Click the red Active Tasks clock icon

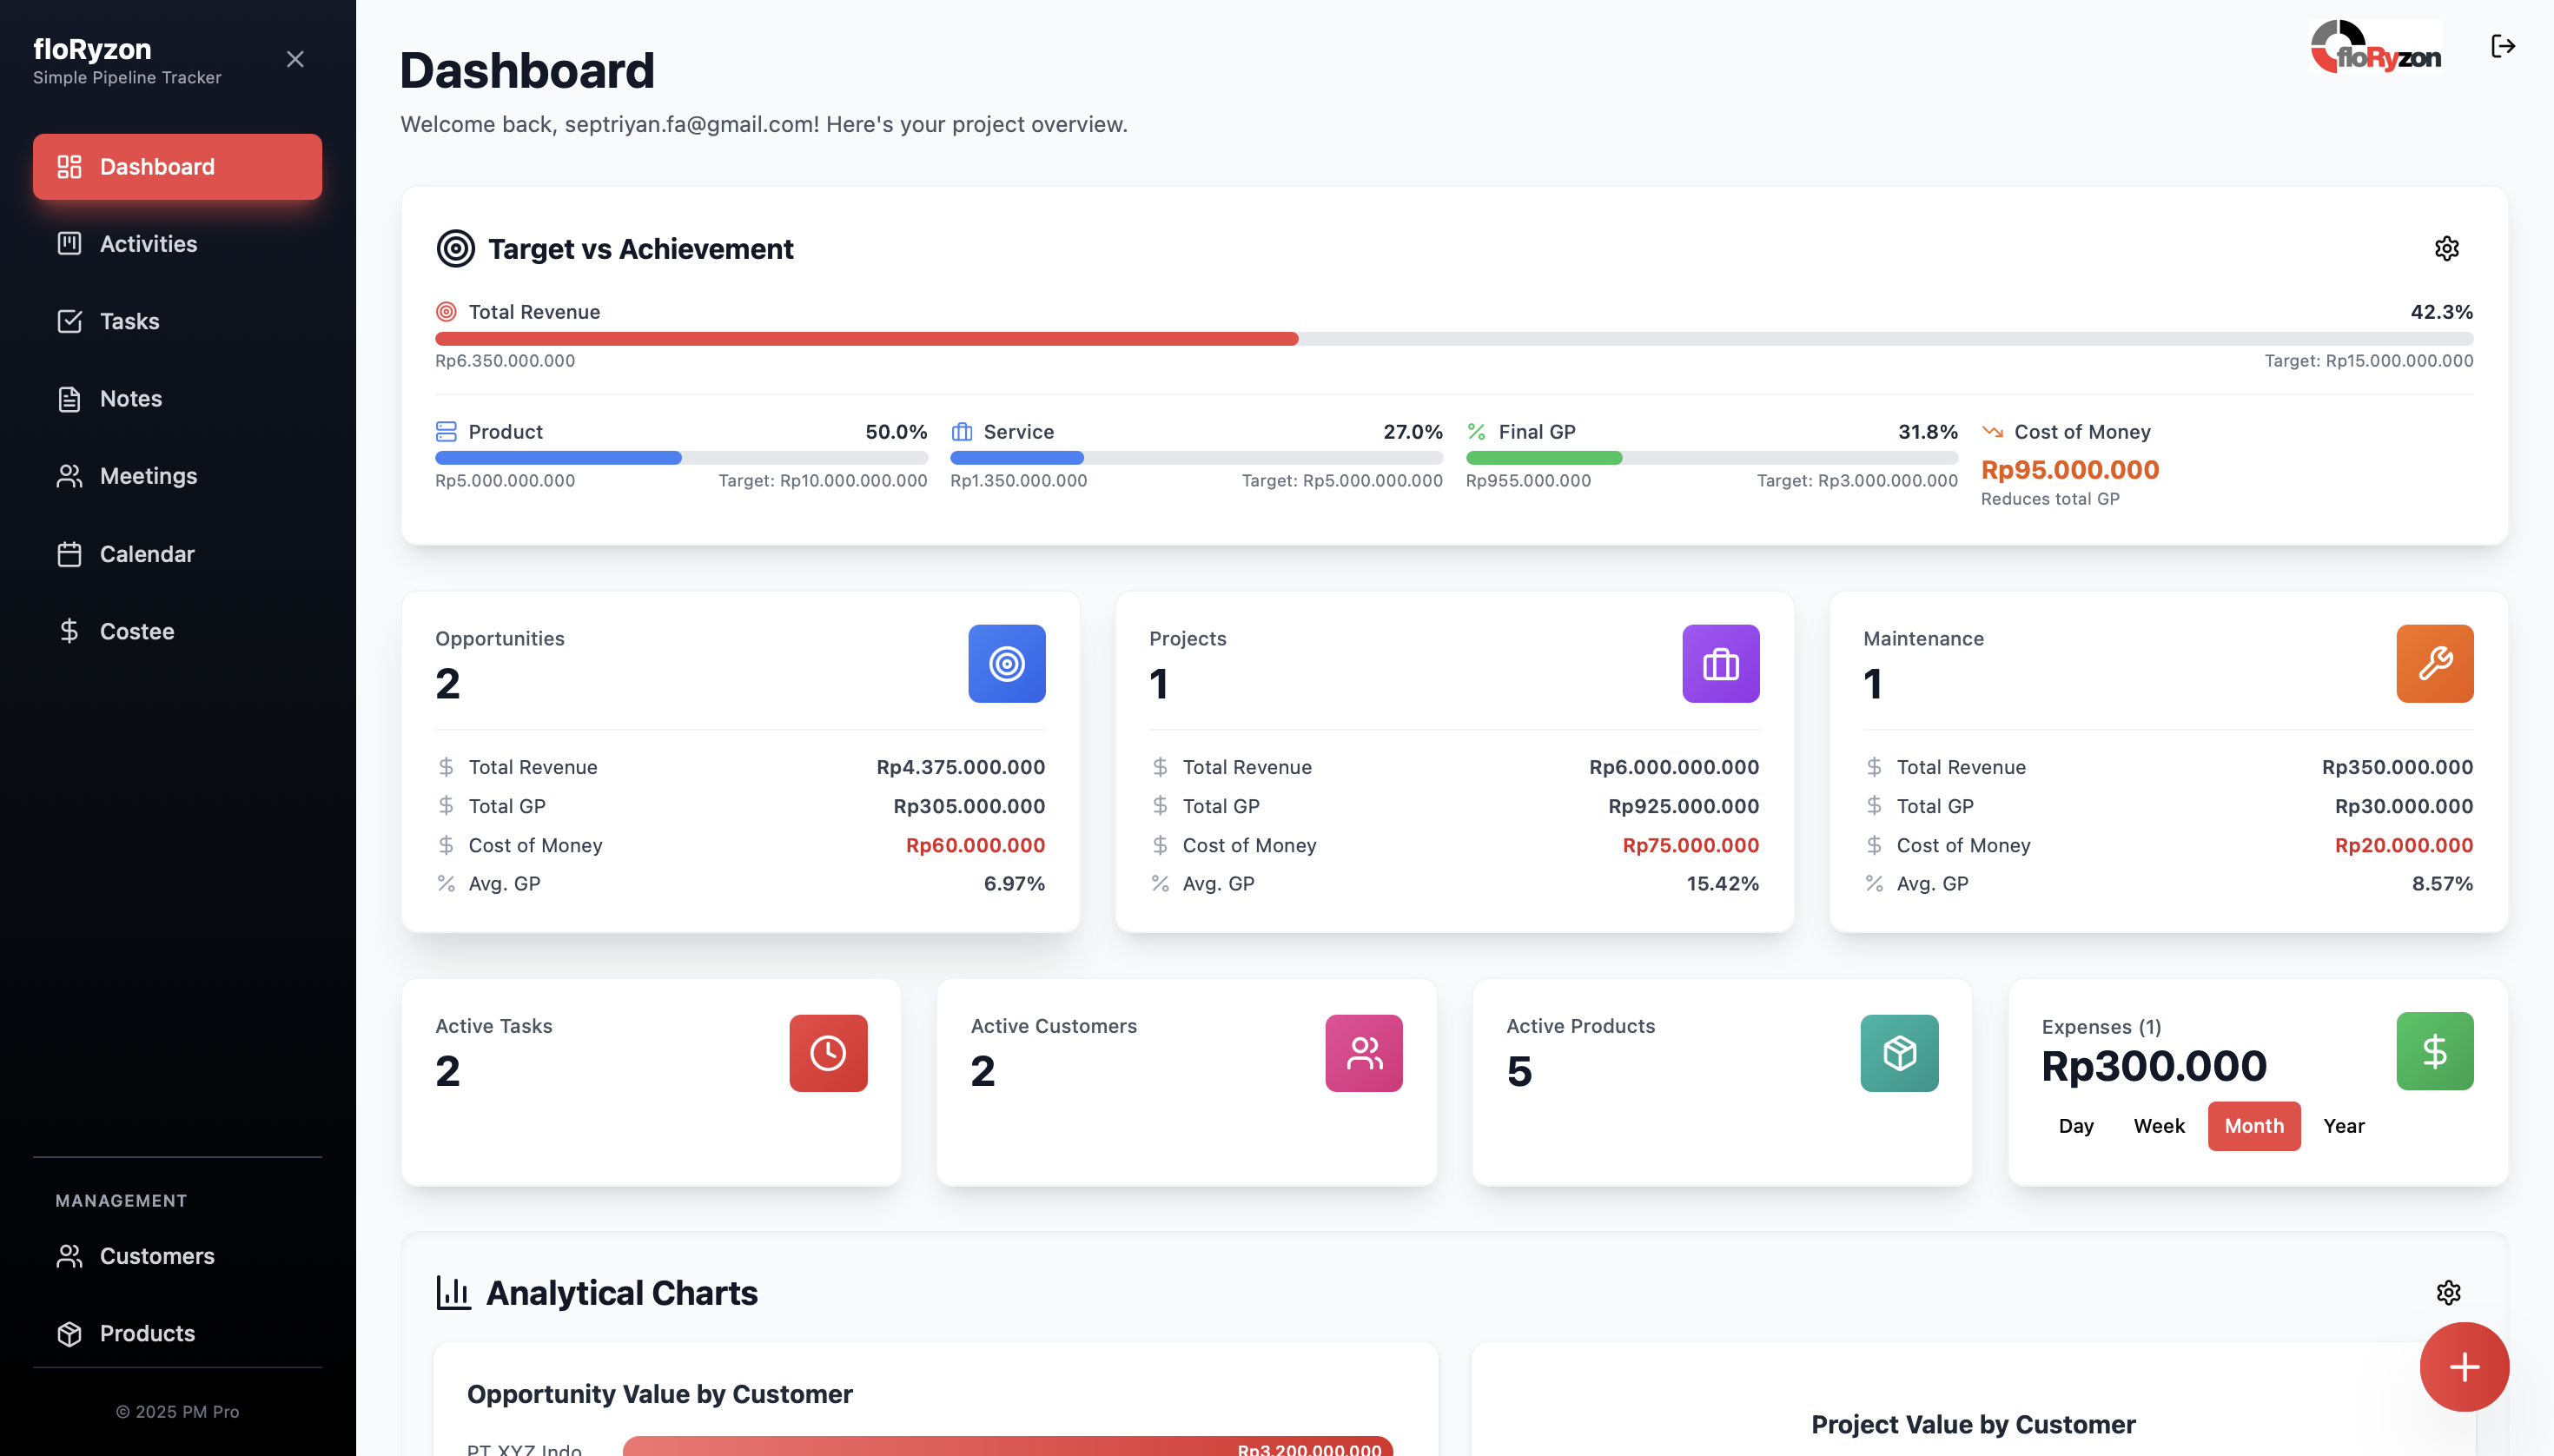point(828,1053)
